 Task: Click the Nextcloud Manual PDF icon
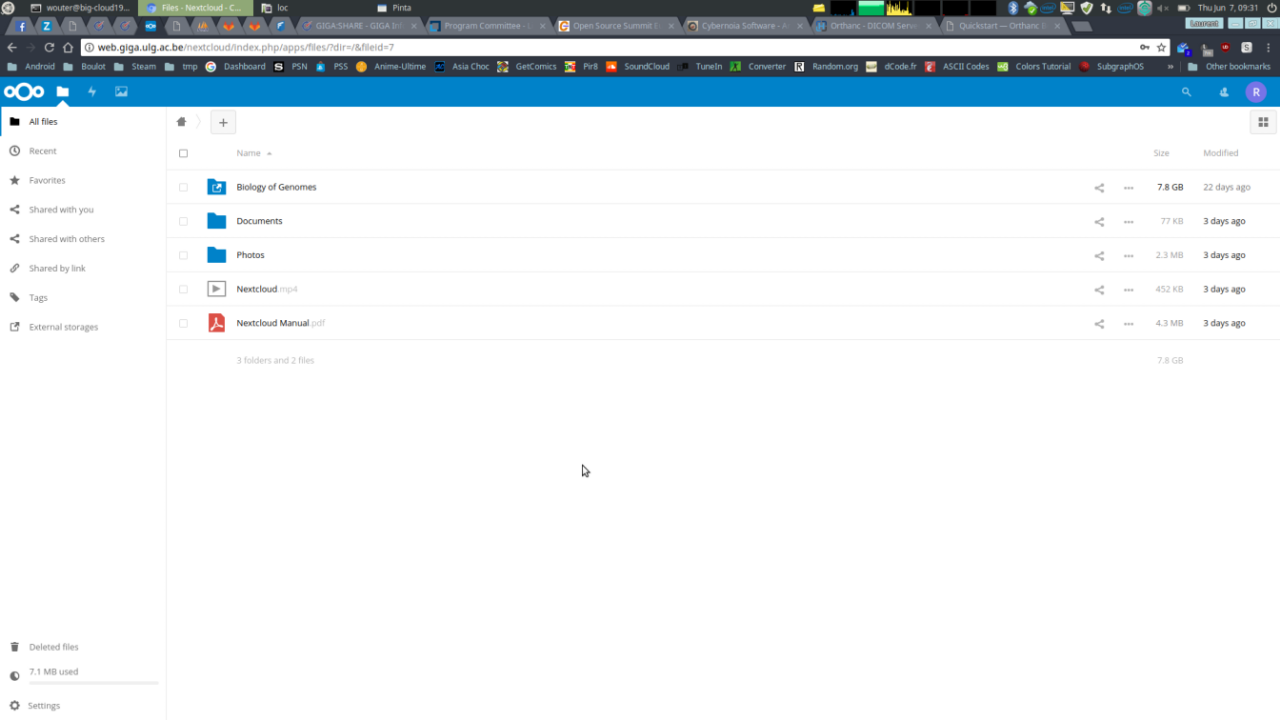click(216, 323)
